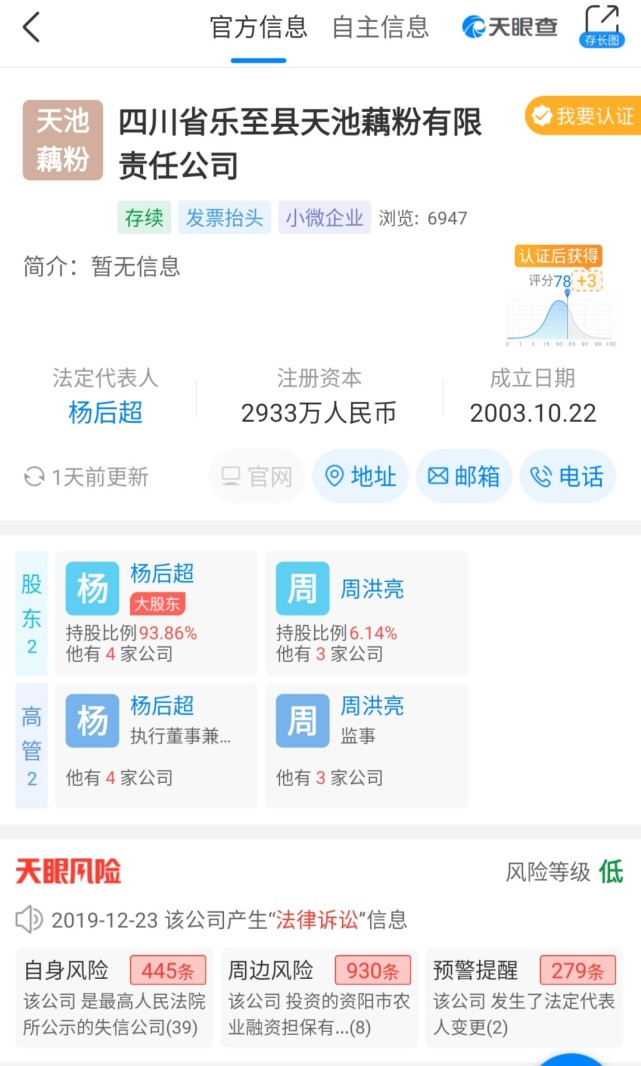
Task: Tap the 官网 button
Action: point(257,477)
